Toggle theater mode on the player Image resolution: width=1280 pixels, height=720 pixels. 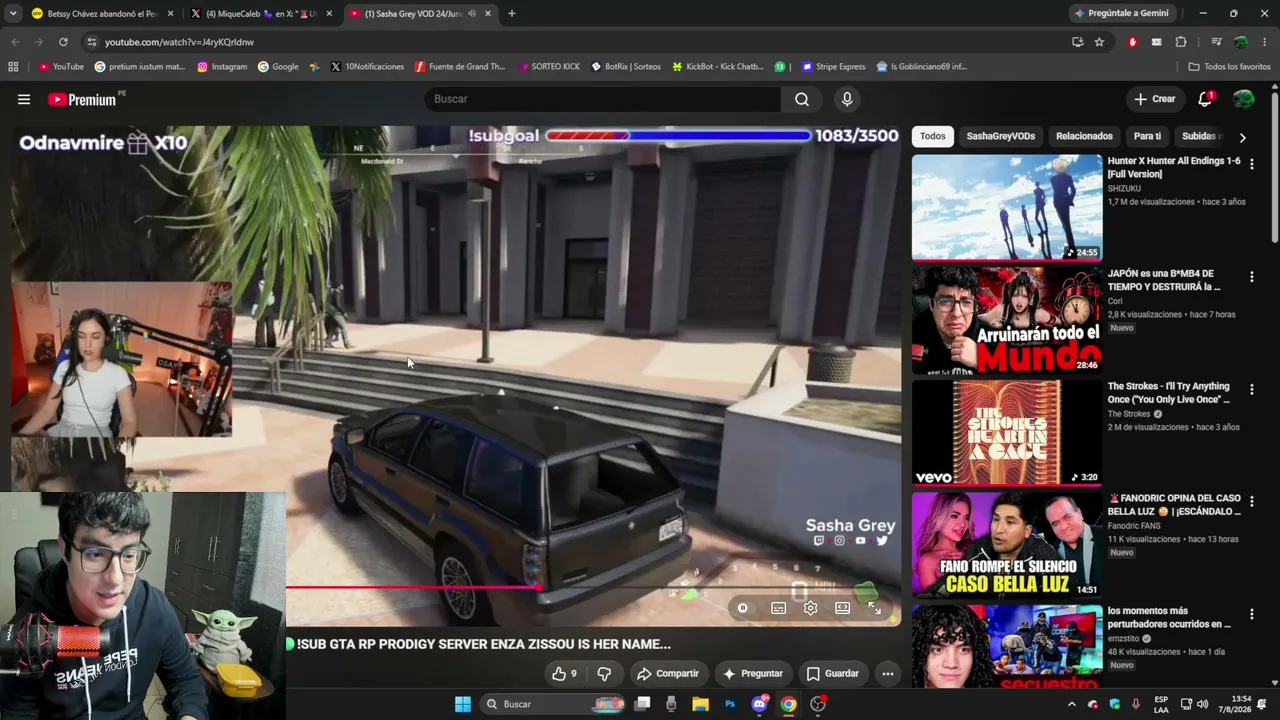(842, 608)
